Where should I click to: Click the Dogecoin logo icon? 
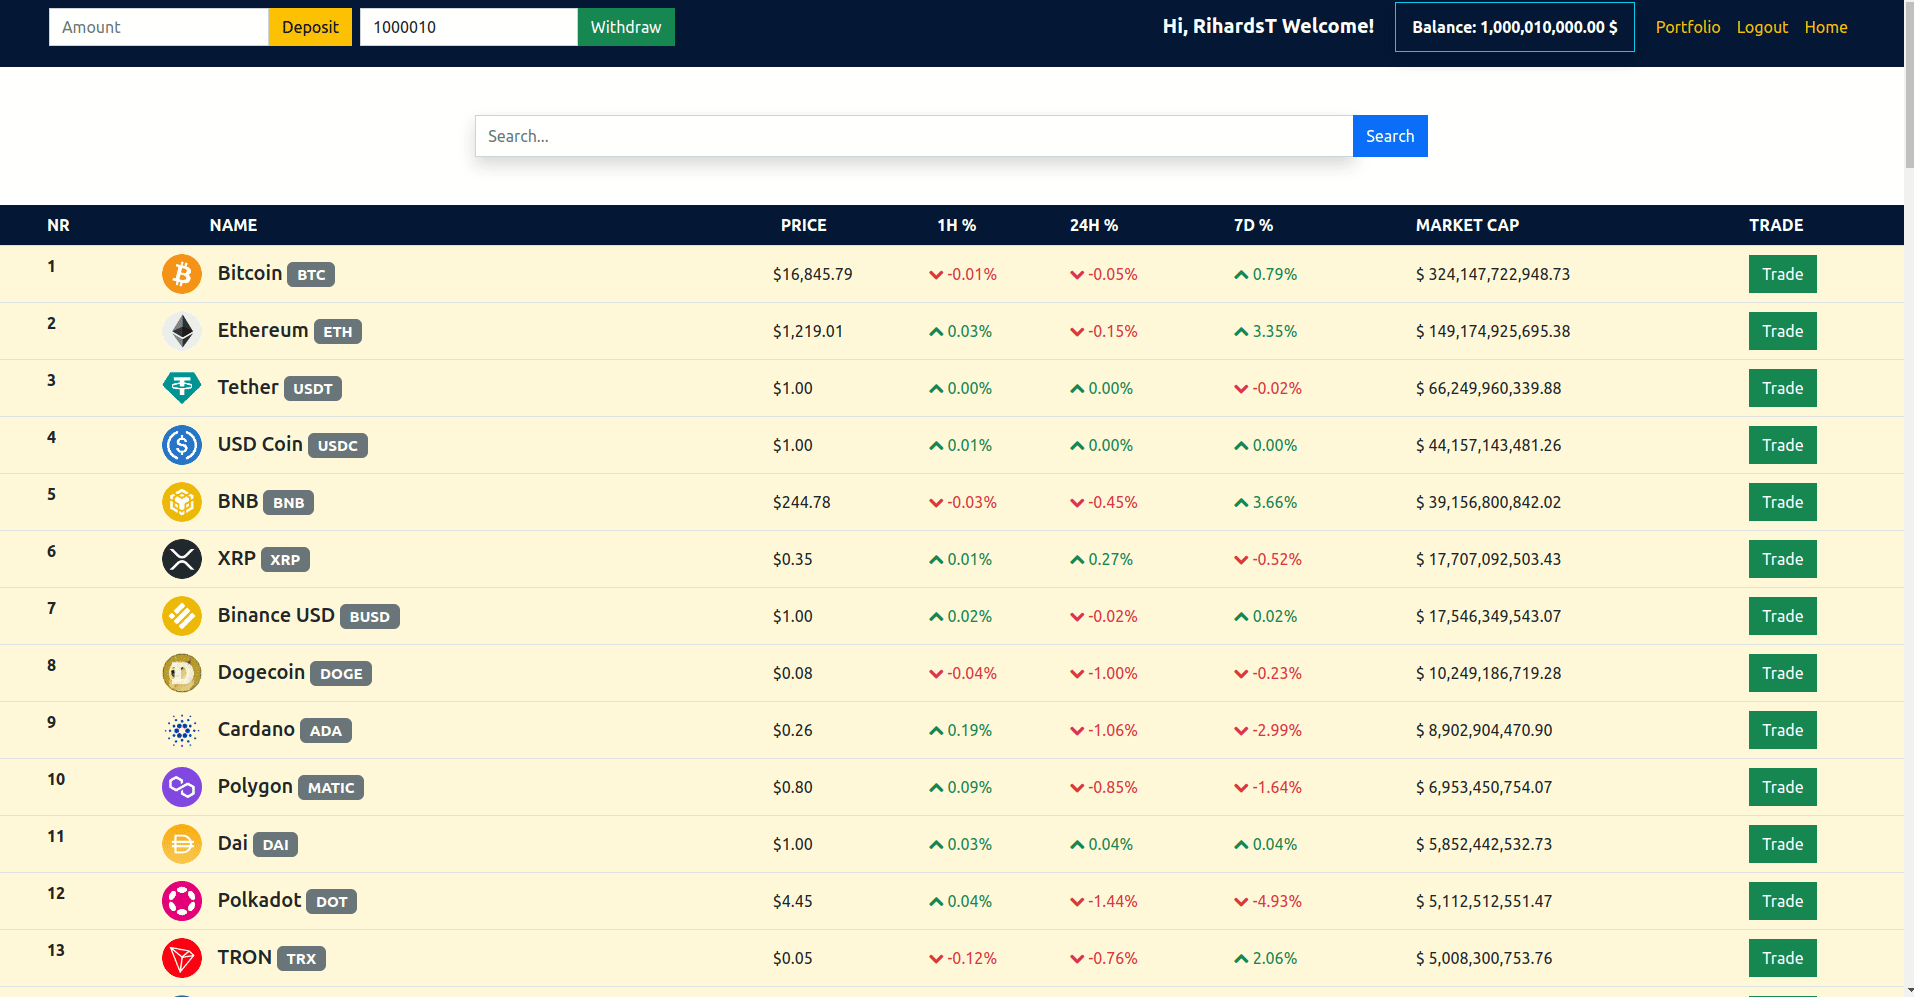tap(182, 673)
